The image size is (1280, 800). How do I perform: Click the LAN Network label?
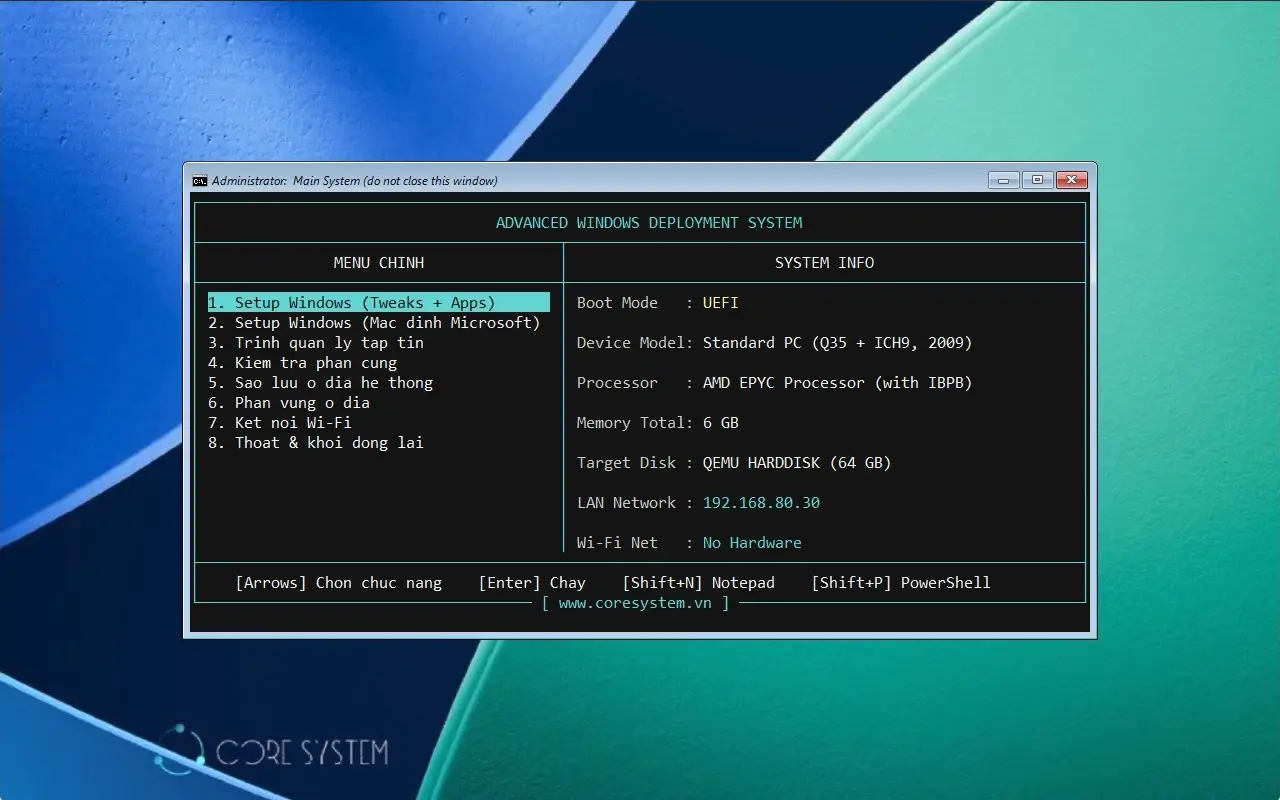click(626, 502)
